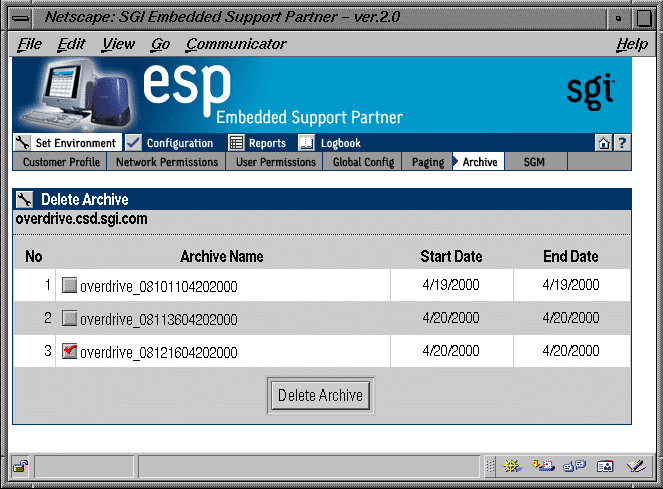Image resolution: width=663 pixels, height=489 pixels.
Task: Open the window menu button in title bar
Action: click(20, 18)
